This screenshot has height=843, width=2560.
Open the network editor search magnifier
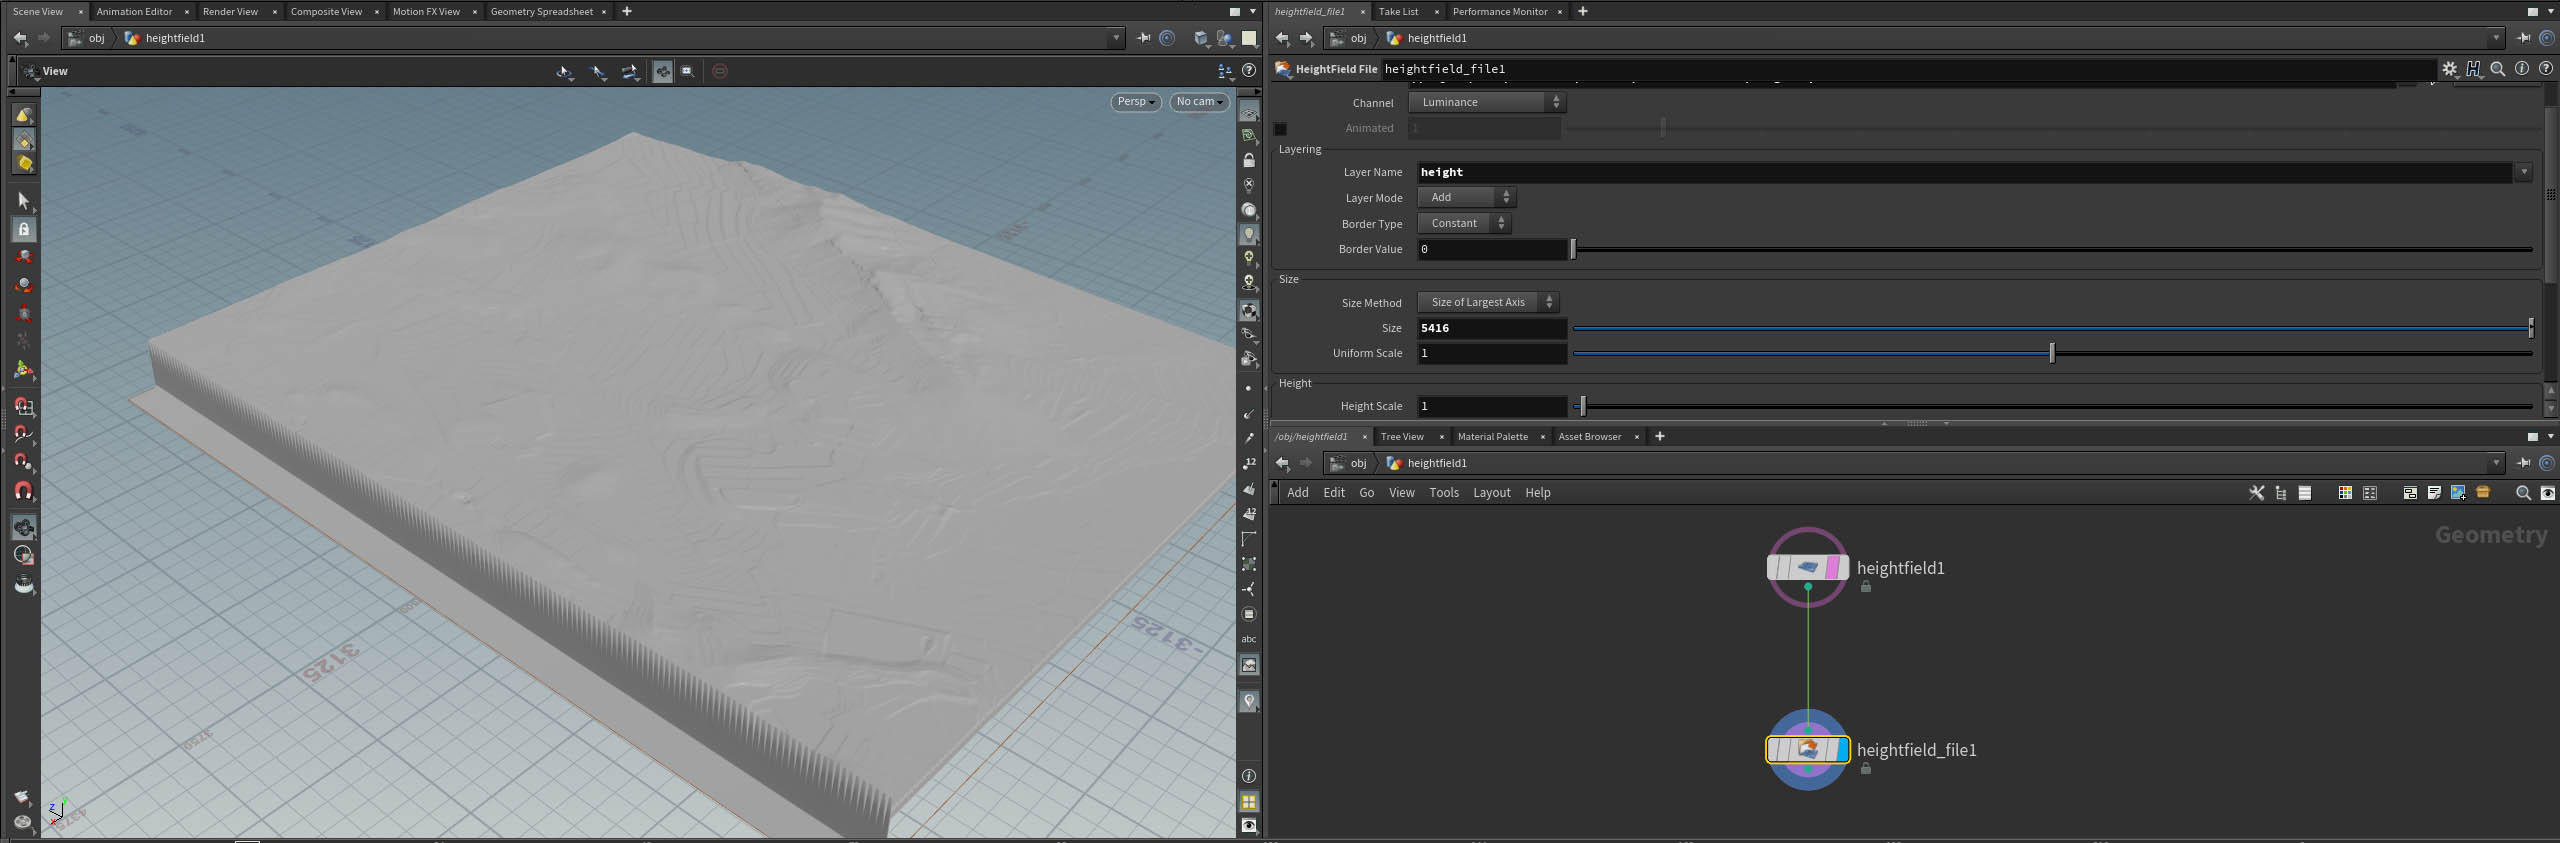(x=2522, y=493)
